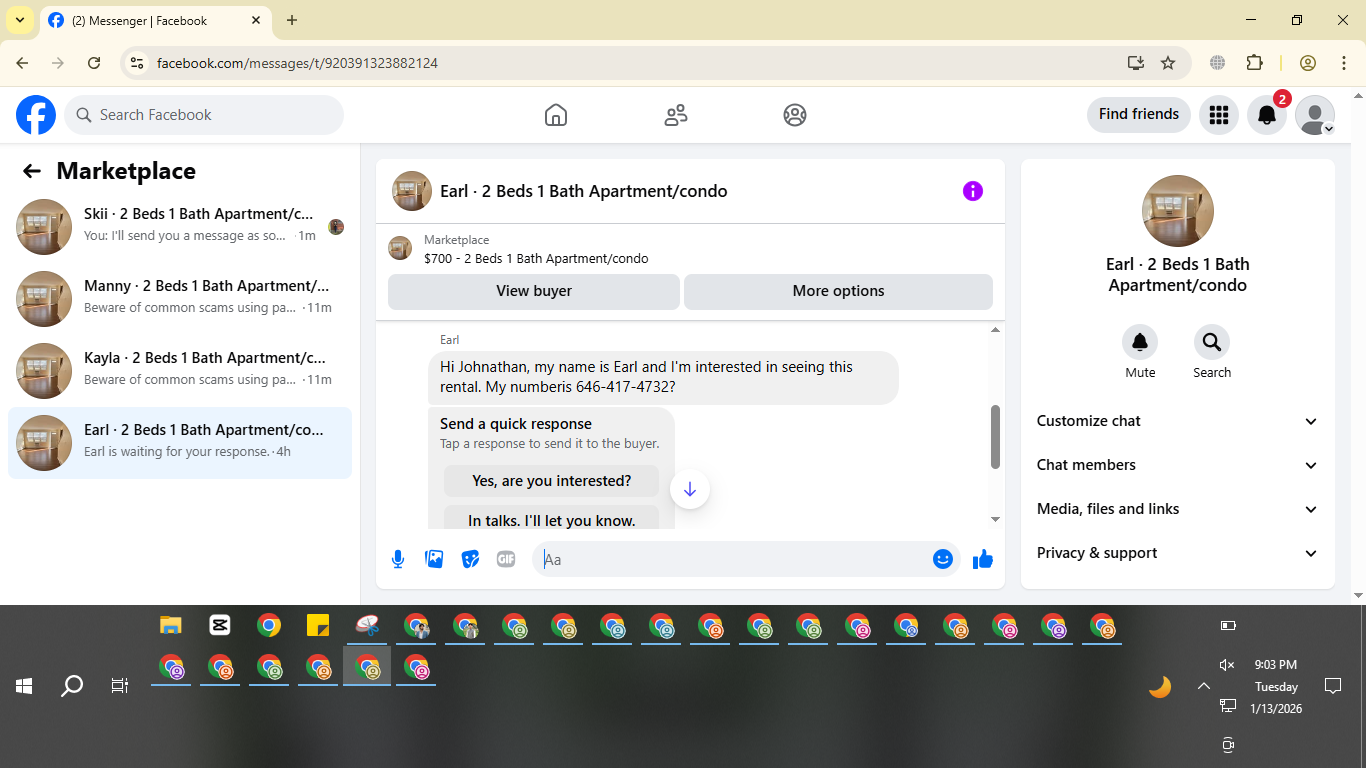The image size is (1366, 768).
Task: Click the Chrome address bar URL
Action: coord(297,63)
